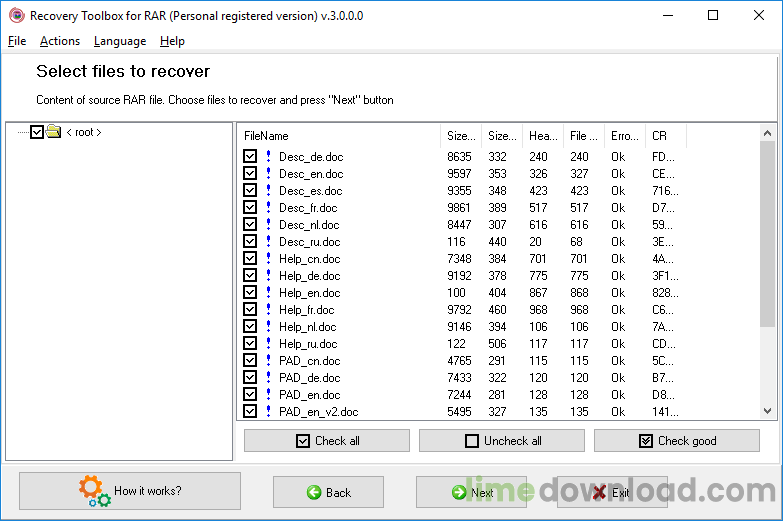Open the How it works? button
Screen dimensions: 783x521
point(130,491)
